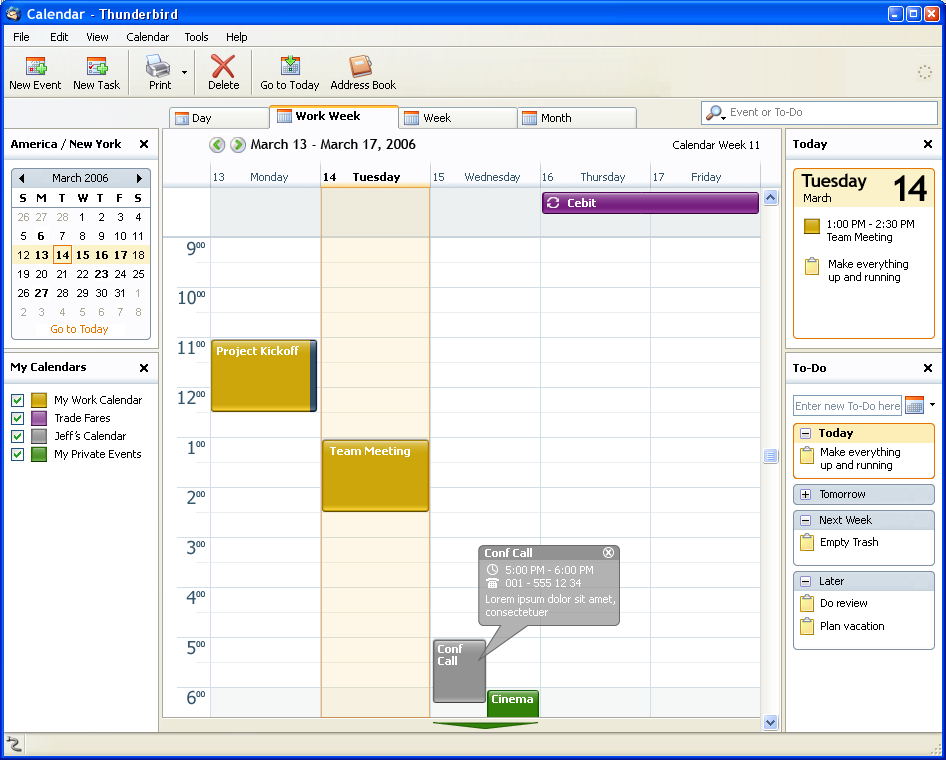Go to previous week arrow
Viewport: 946px width, 760px height.
coord(217,145)
